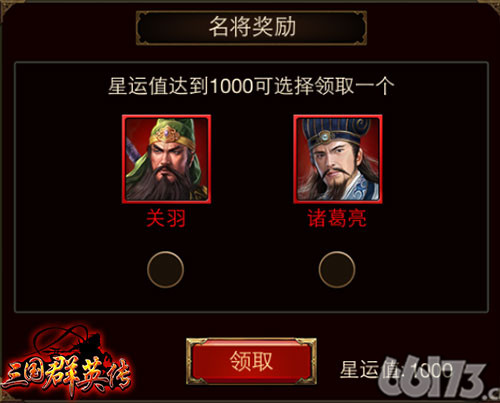Image resolution: width=500 pixels, height=403 pixels.
Task: Choose the radio button under 诸葛亮
Action: coord(337,269)
